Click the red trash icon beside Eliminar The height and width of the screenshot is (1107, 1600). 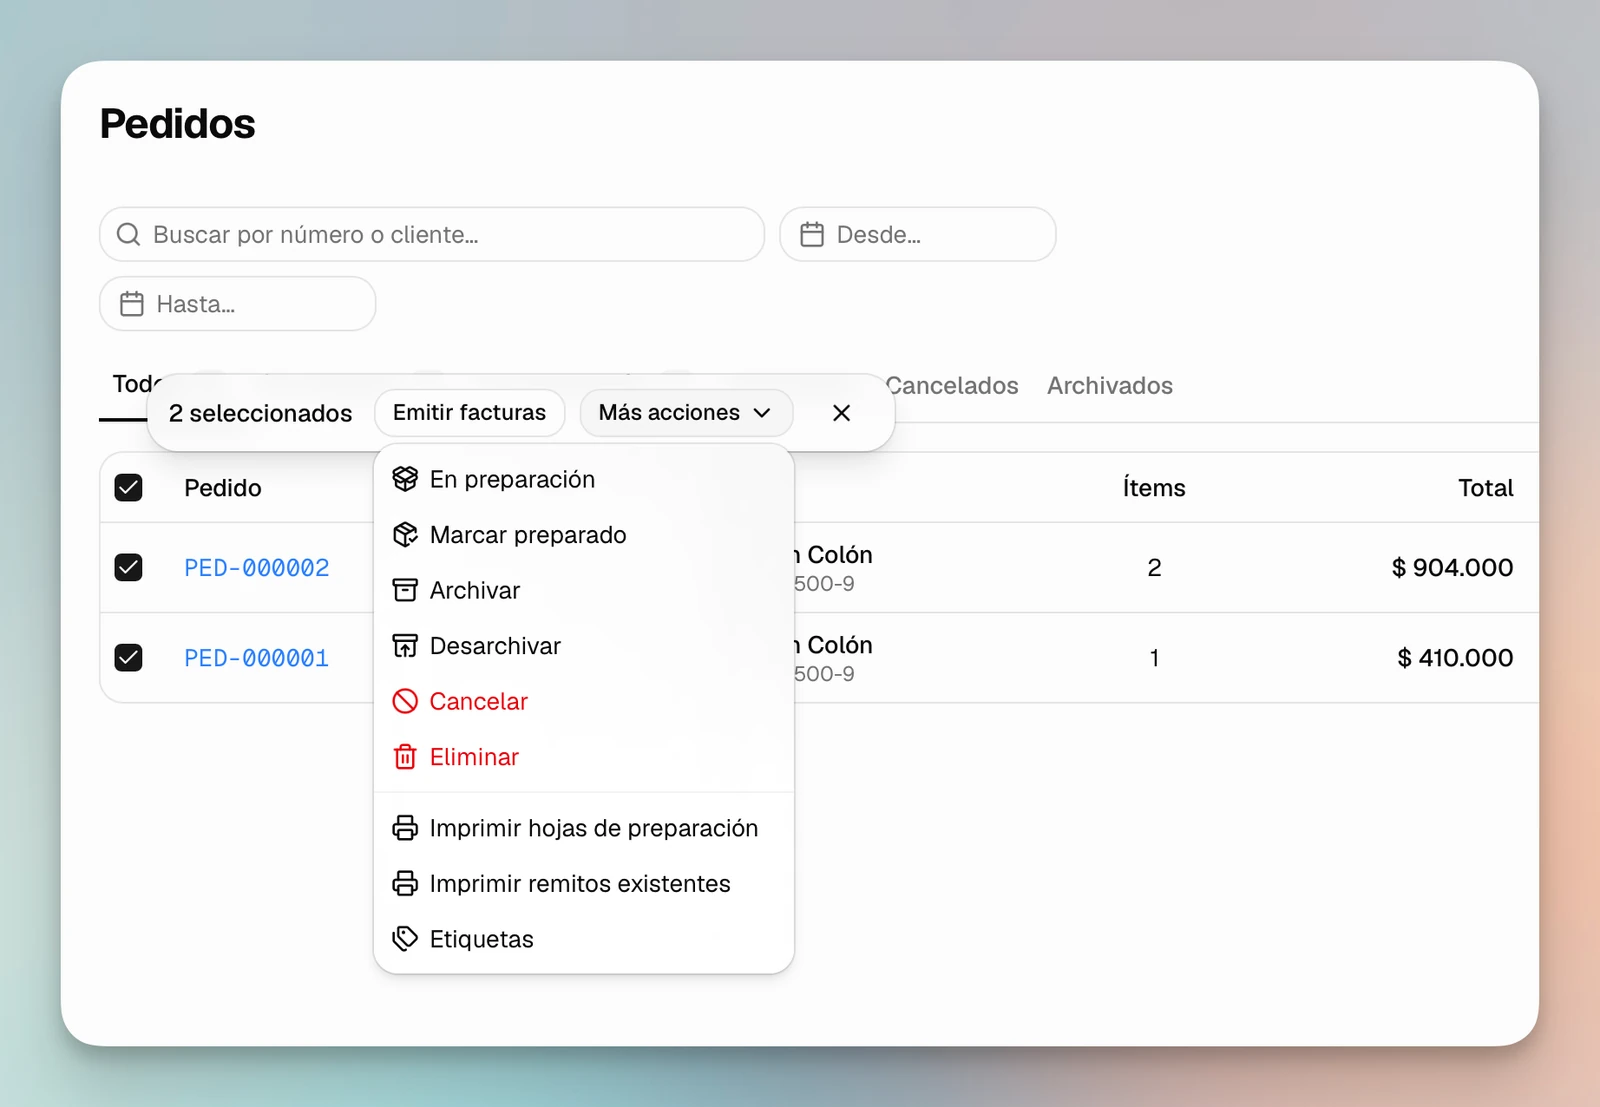pos(405,757)
